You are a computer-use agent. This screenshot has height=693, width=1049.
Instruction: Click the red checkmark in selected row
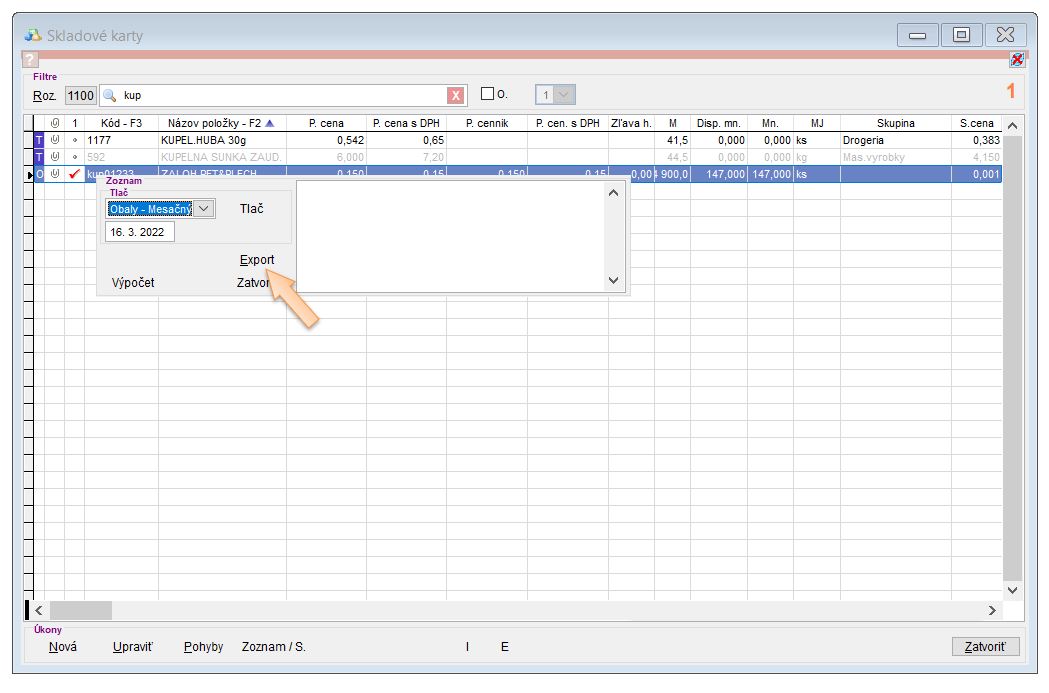[74, 174]
